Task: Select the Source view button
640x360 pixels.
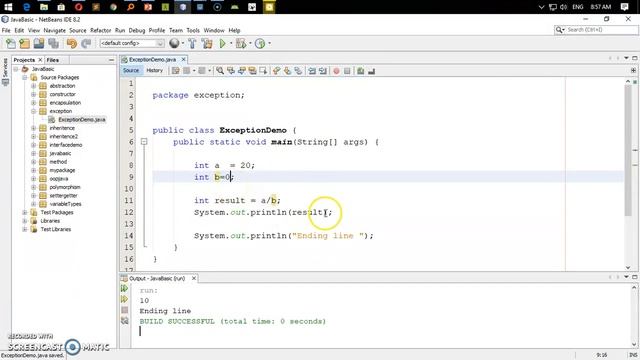Action: [x=131, y=71]
